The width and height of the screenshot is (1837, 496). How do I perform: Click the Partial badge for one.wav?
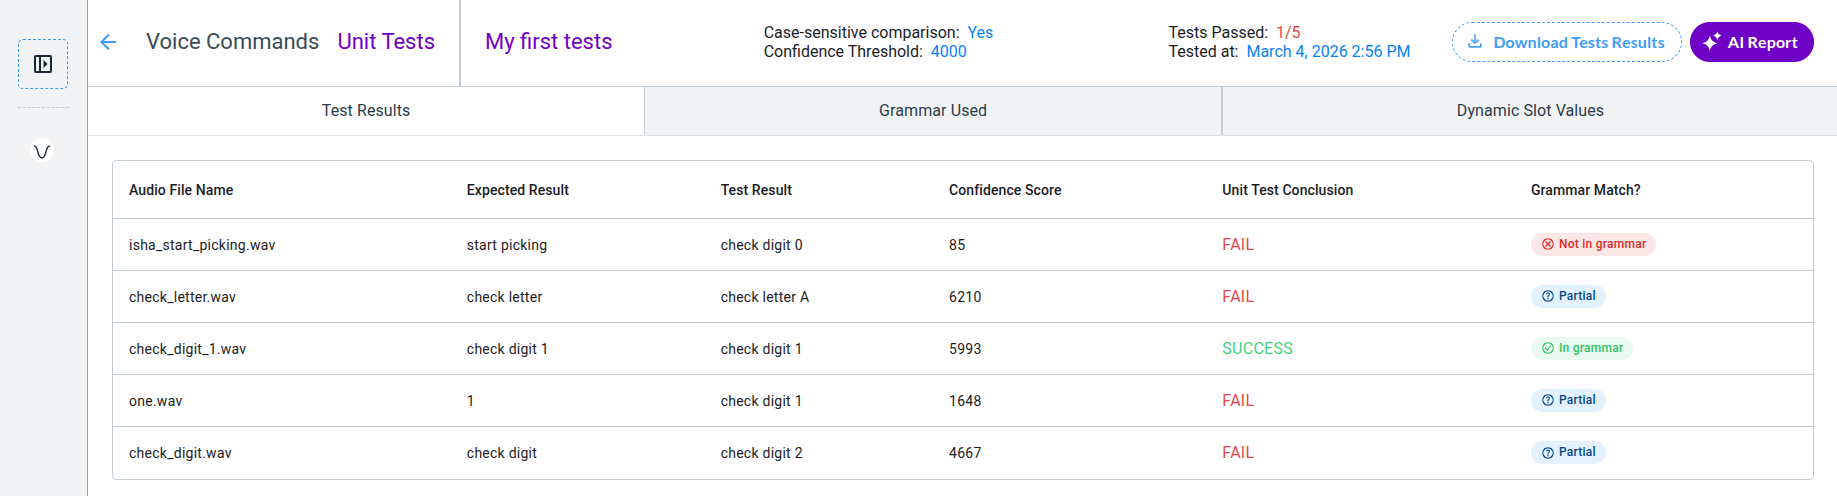pyautogui.click(x=1568, y=400)
